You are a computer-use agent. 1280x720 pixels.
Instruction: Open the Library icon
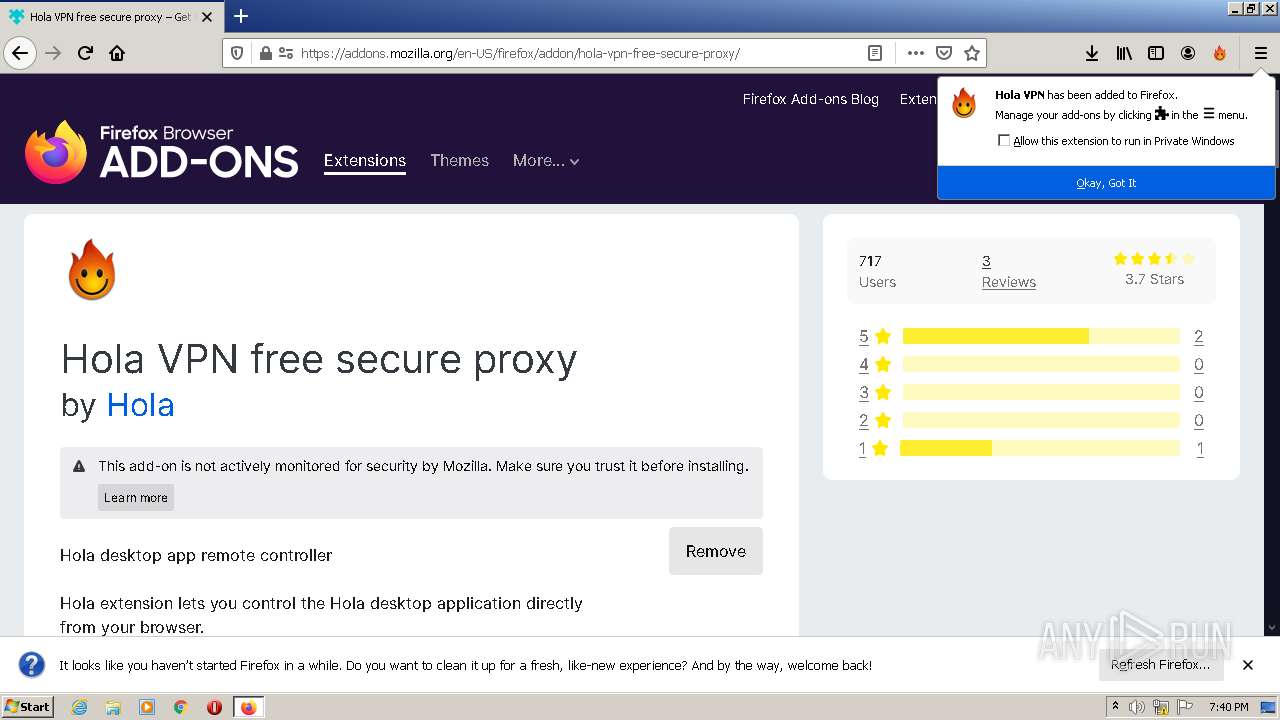click(x=1124, y=53)
